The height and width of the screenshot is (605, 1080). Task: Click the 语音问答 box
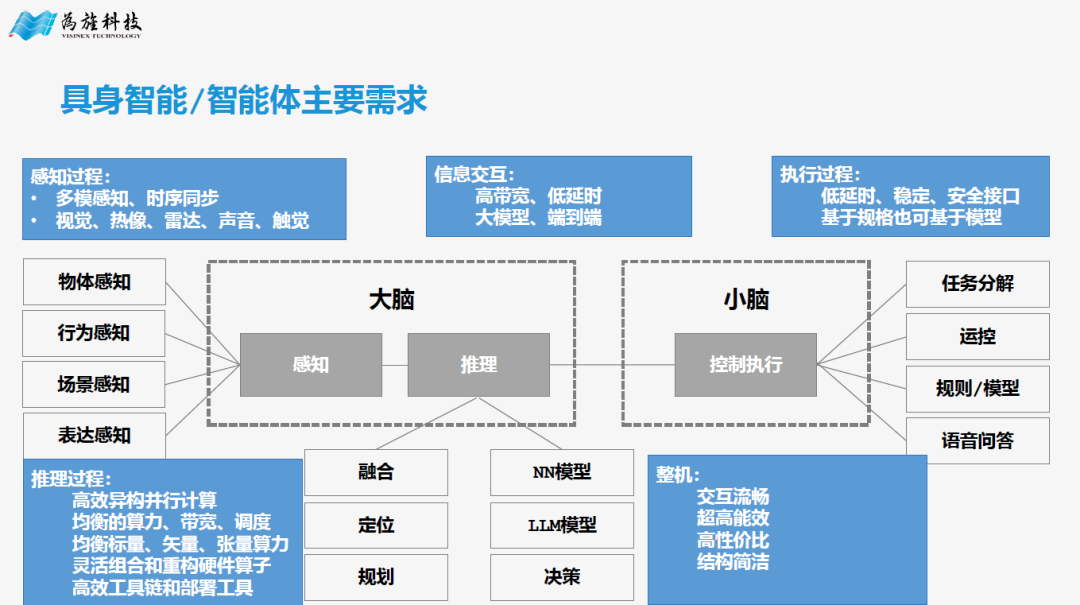click(x=978, y=441)
